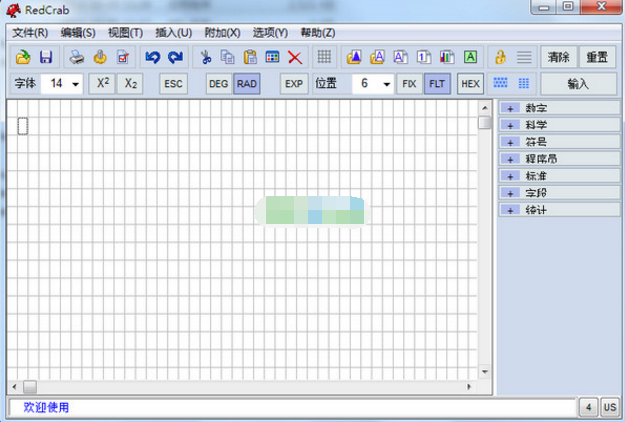The height and width of the screenshot is (422, 625).
Task: Click the green framed A icon
Action: click(x=470, y=57)
